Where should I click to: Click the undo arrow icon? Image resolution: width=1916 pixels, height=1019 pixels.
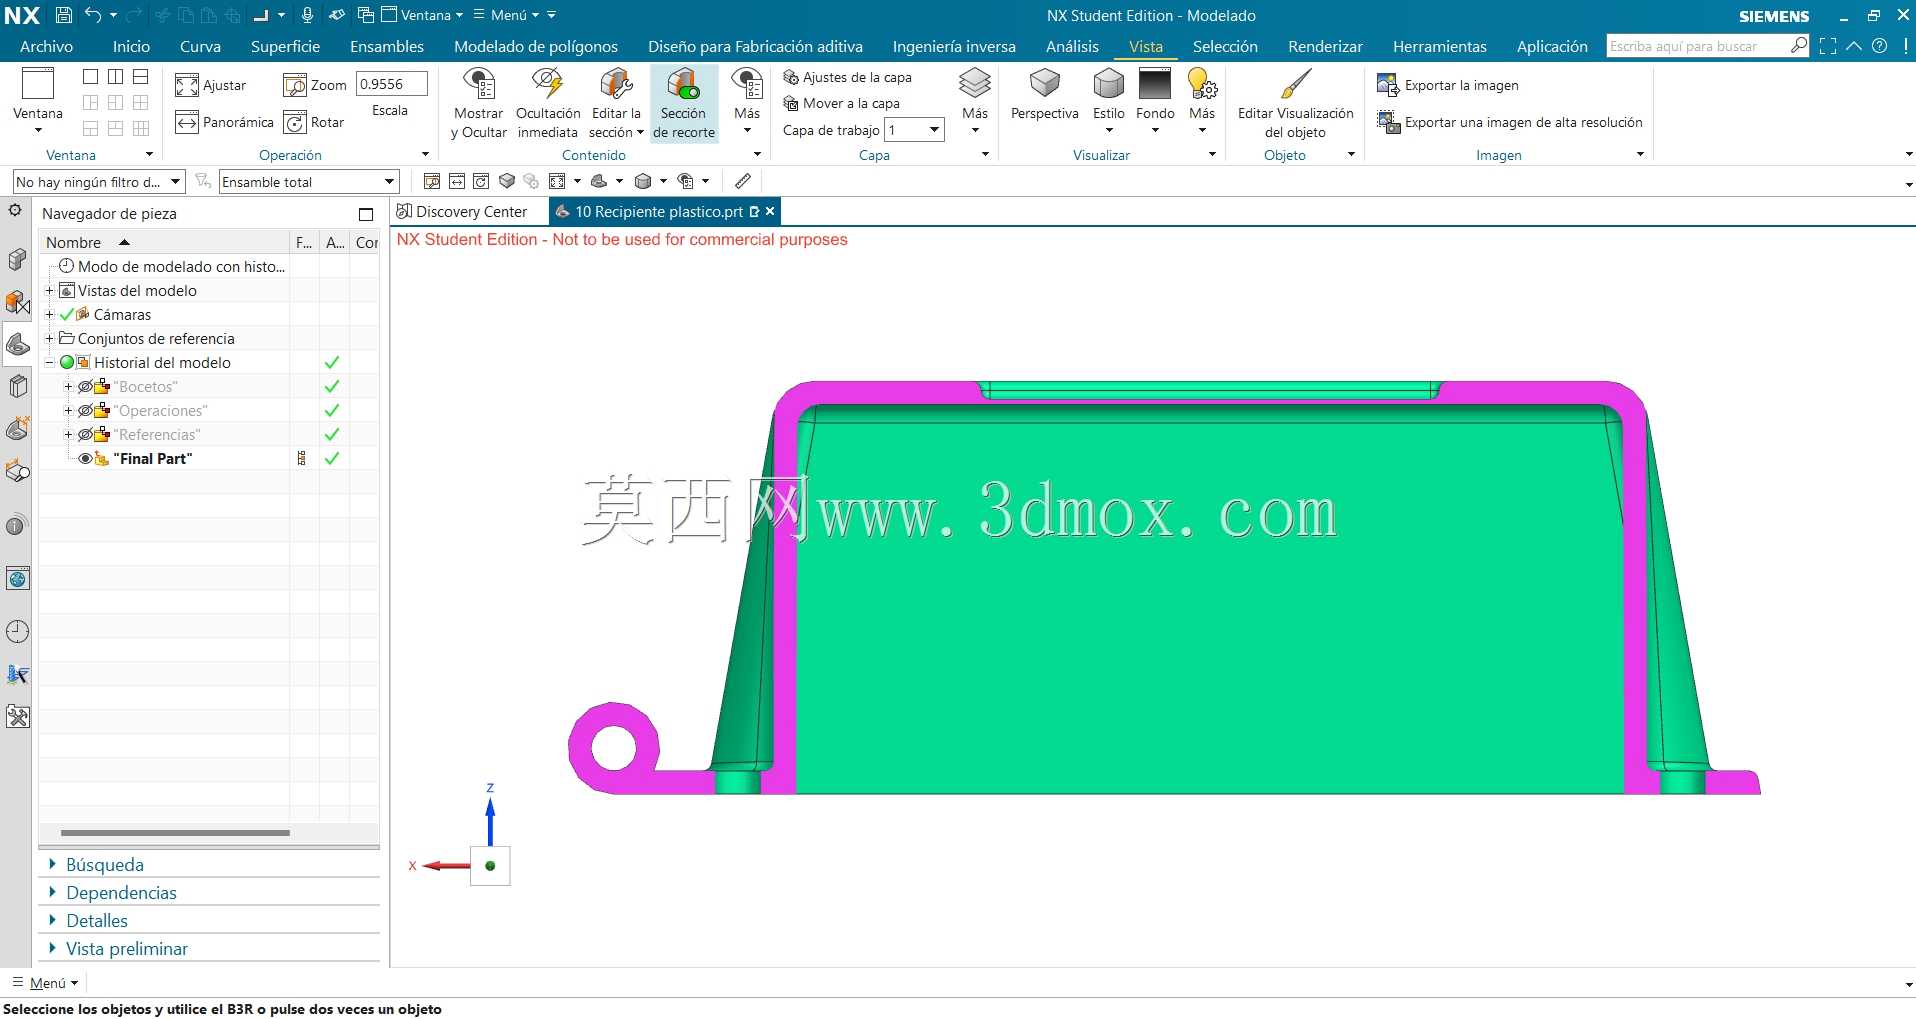(x=93, y=15)
